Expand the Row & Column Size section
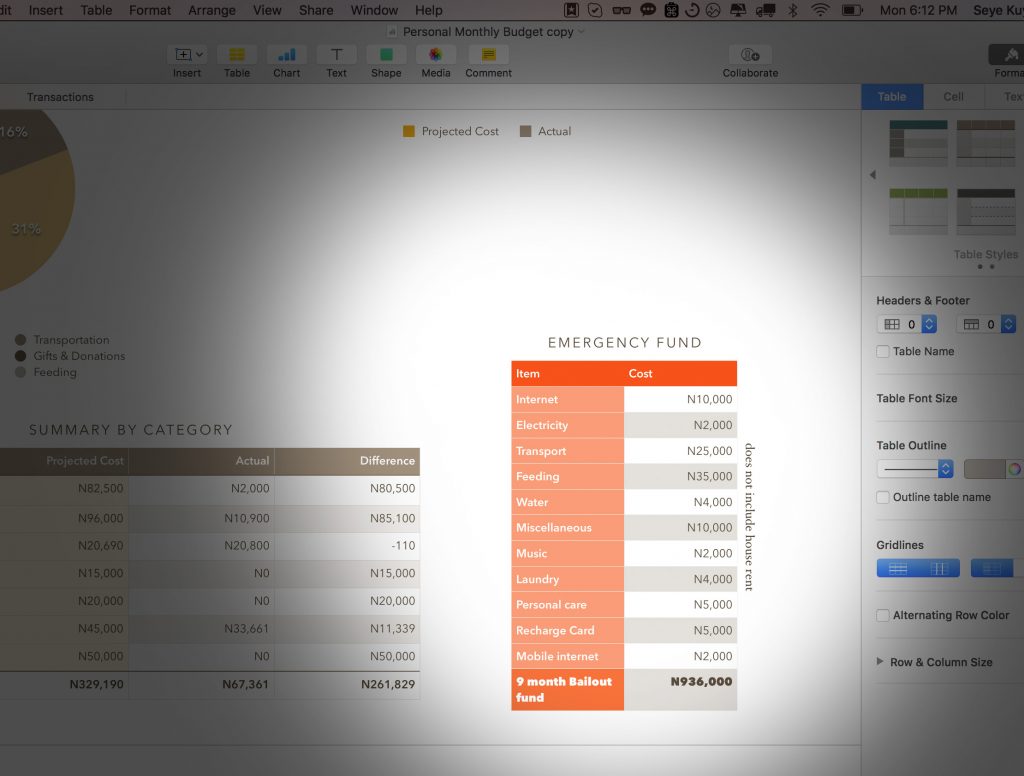The width and height of the screenshot is (1024, 776). tap(880, 662)
